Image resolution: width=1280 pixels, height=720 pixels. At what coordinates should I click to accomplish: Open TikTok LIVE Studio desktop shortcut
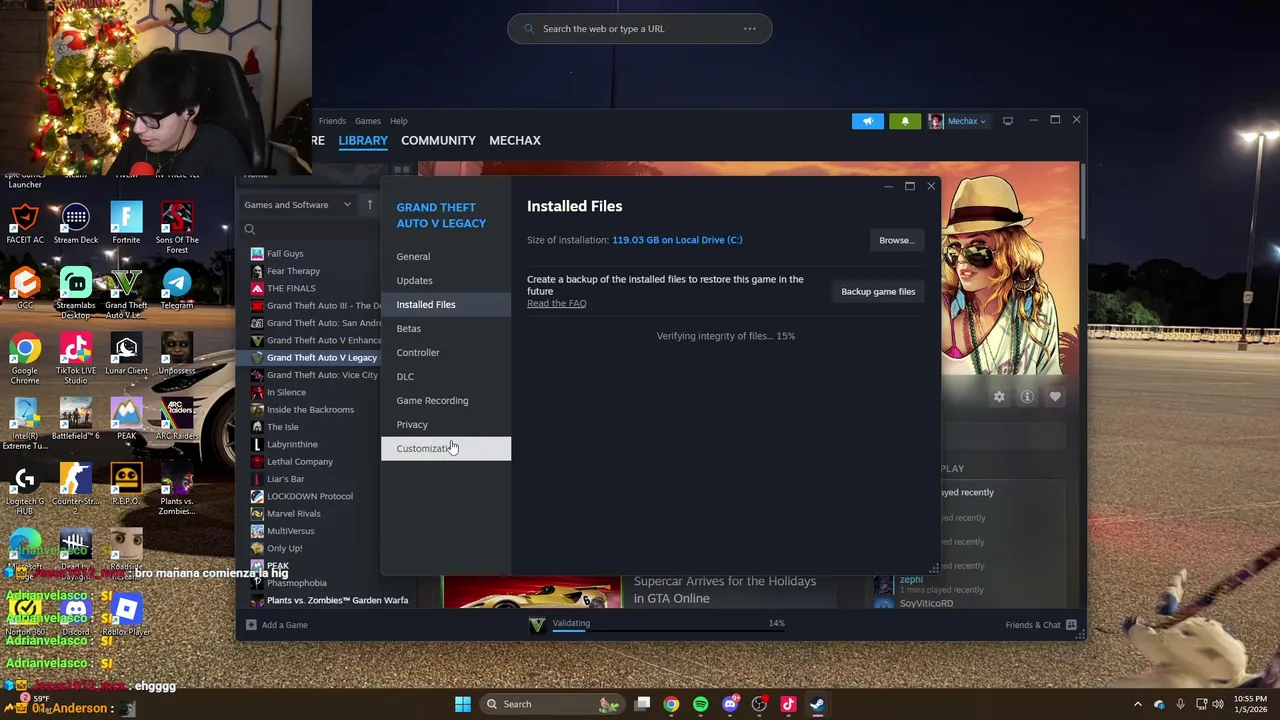point(76,359)
